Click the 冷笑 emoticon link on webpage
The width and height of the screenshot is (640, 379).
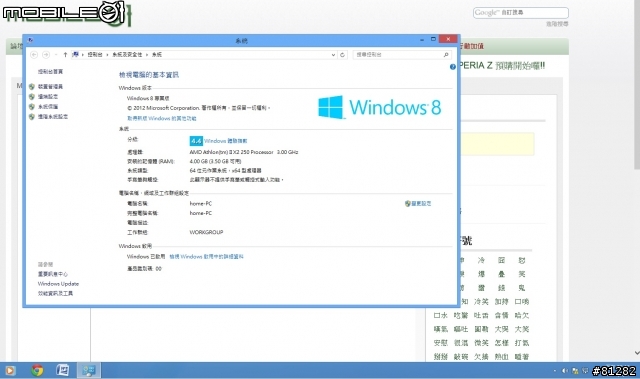481,302
